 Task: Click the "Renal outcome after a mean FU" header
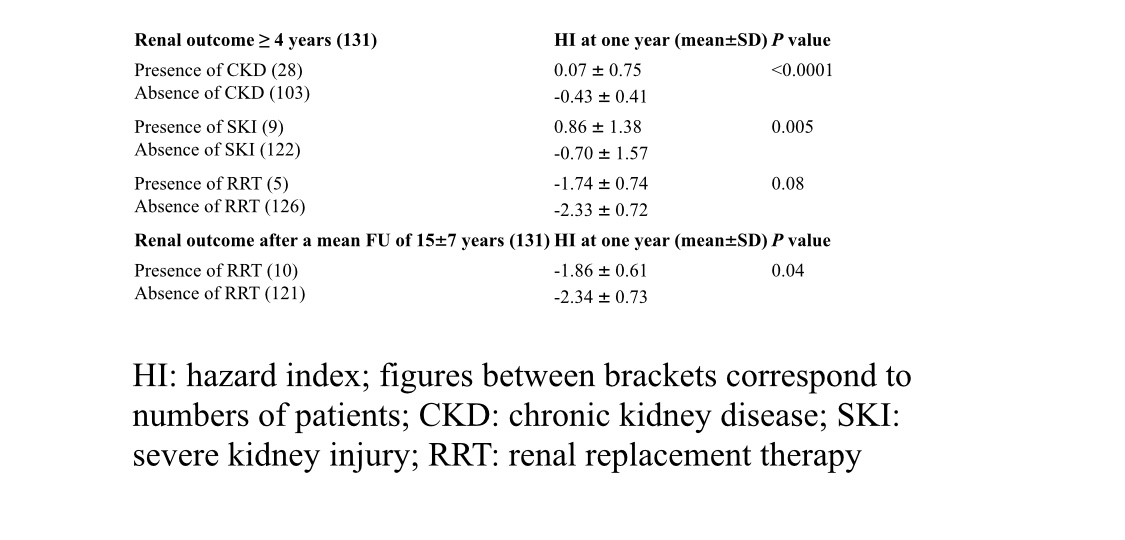coord(342,241)
